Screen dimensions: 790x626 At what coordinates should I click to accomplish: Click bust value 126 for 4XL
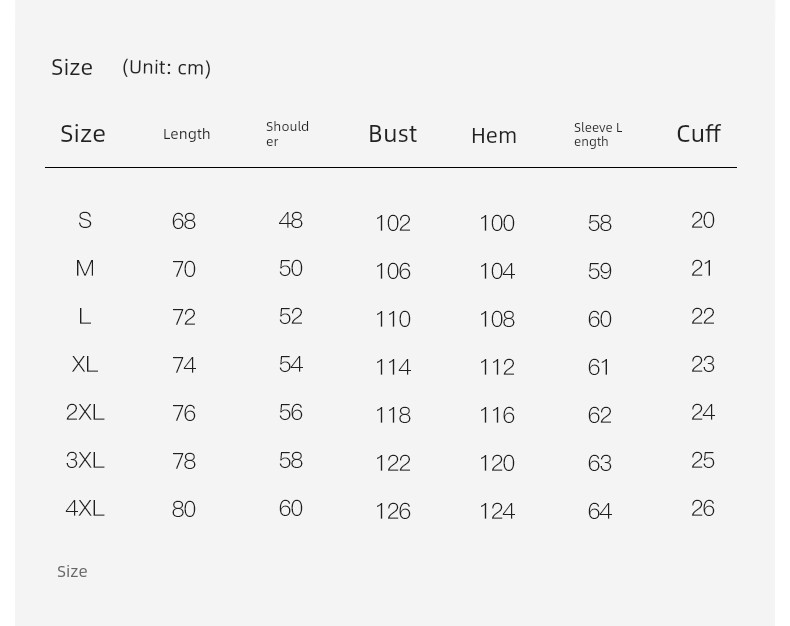pyautogui.click(x=393, y=511)
